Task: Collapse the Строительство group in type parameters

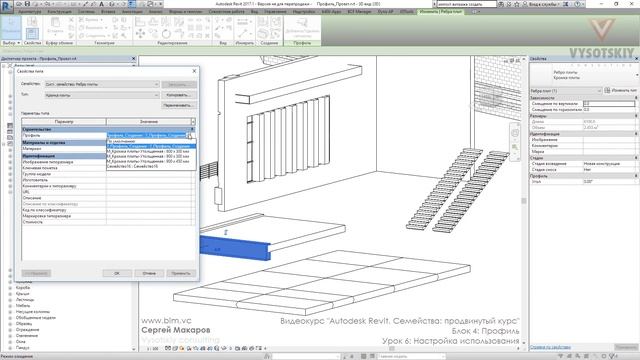Action: [x=192, y=129]
